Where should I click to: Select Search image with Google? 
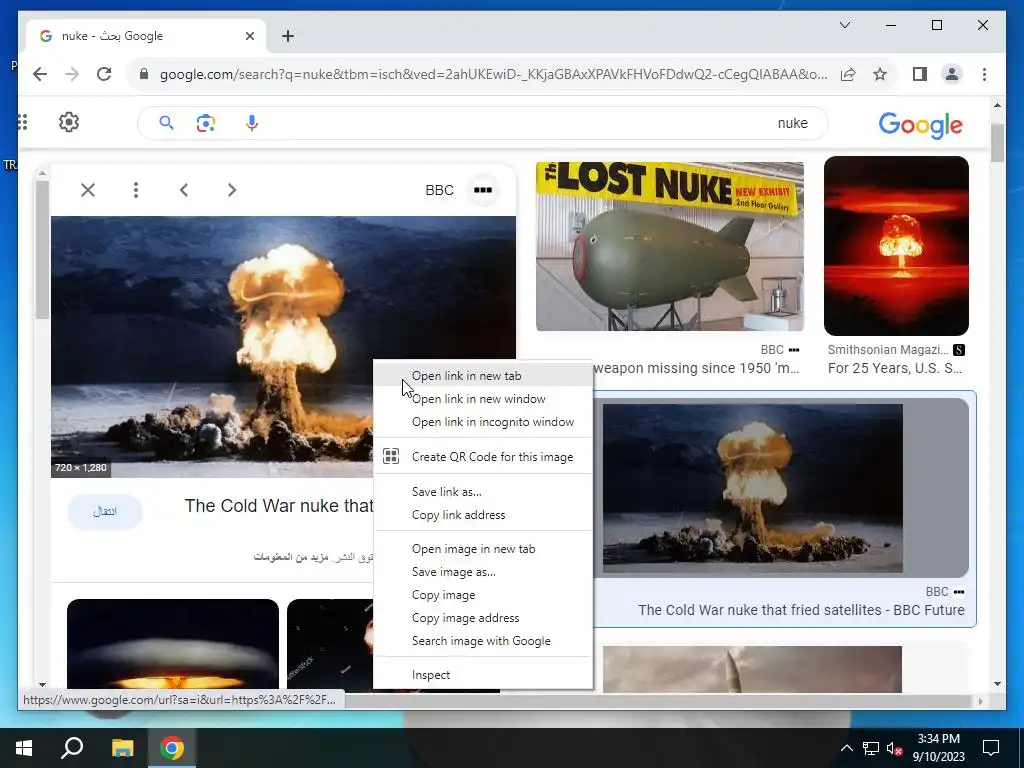483,641
